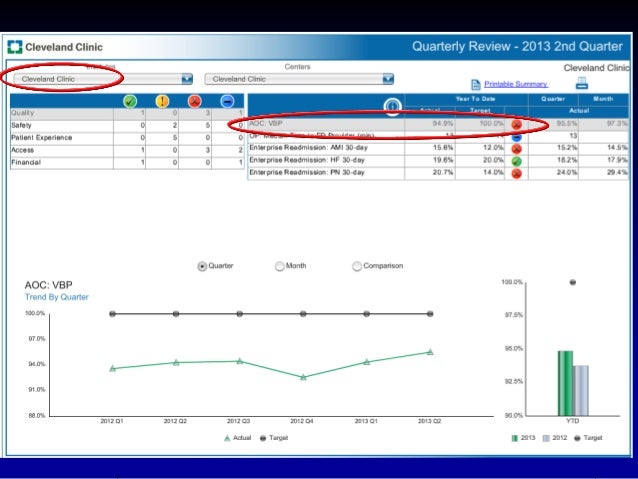The width and height of the screenshot is (638, 479).
Task: Click the printer icon
Action: [582, 83]
